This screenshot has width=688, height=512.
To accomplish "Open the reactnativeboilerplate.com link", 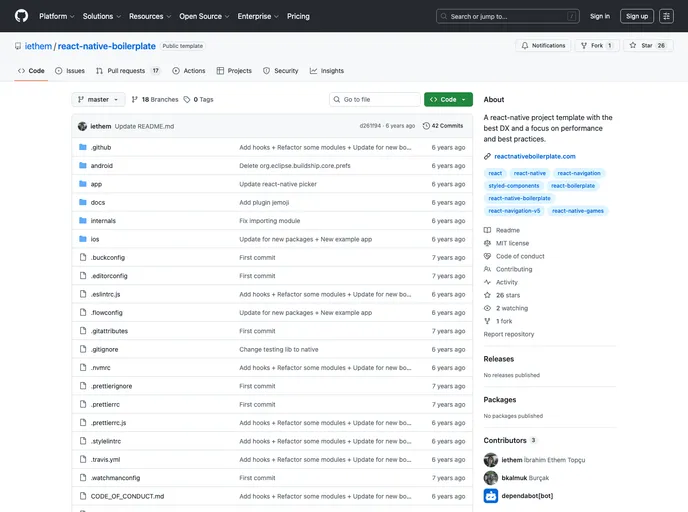I will tap(534, 156).
